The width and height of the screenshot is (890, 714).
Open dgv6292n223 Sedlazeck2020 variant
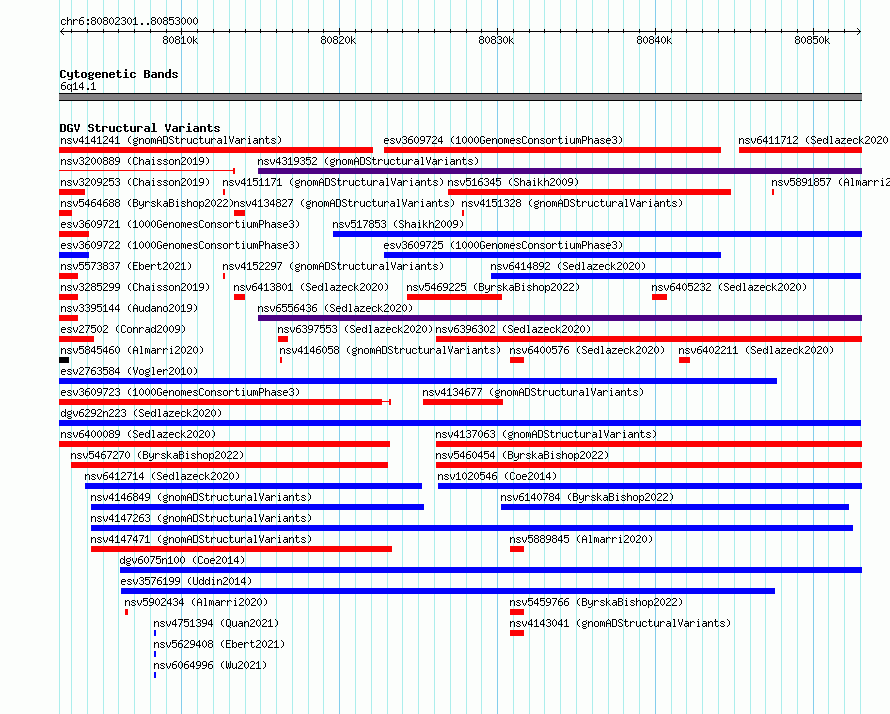point(141,413)
